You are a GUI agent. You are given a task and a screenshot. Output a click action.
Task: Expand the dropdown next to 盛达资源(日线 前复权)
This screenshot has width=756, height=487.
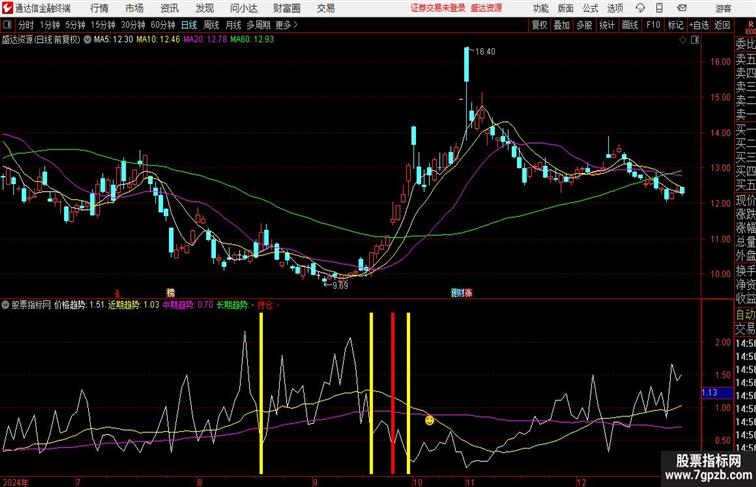click(x=87, y=40)
